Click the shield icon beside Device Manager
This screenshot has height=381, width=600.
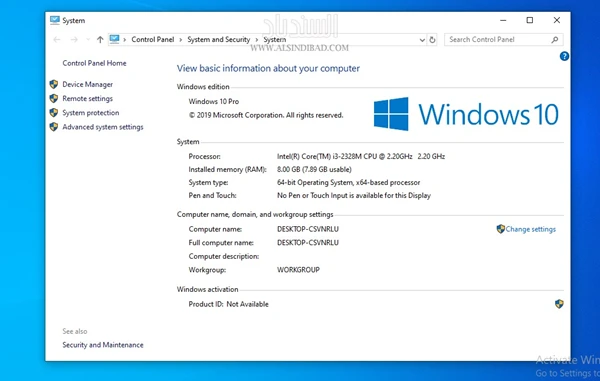coord(54,84)
